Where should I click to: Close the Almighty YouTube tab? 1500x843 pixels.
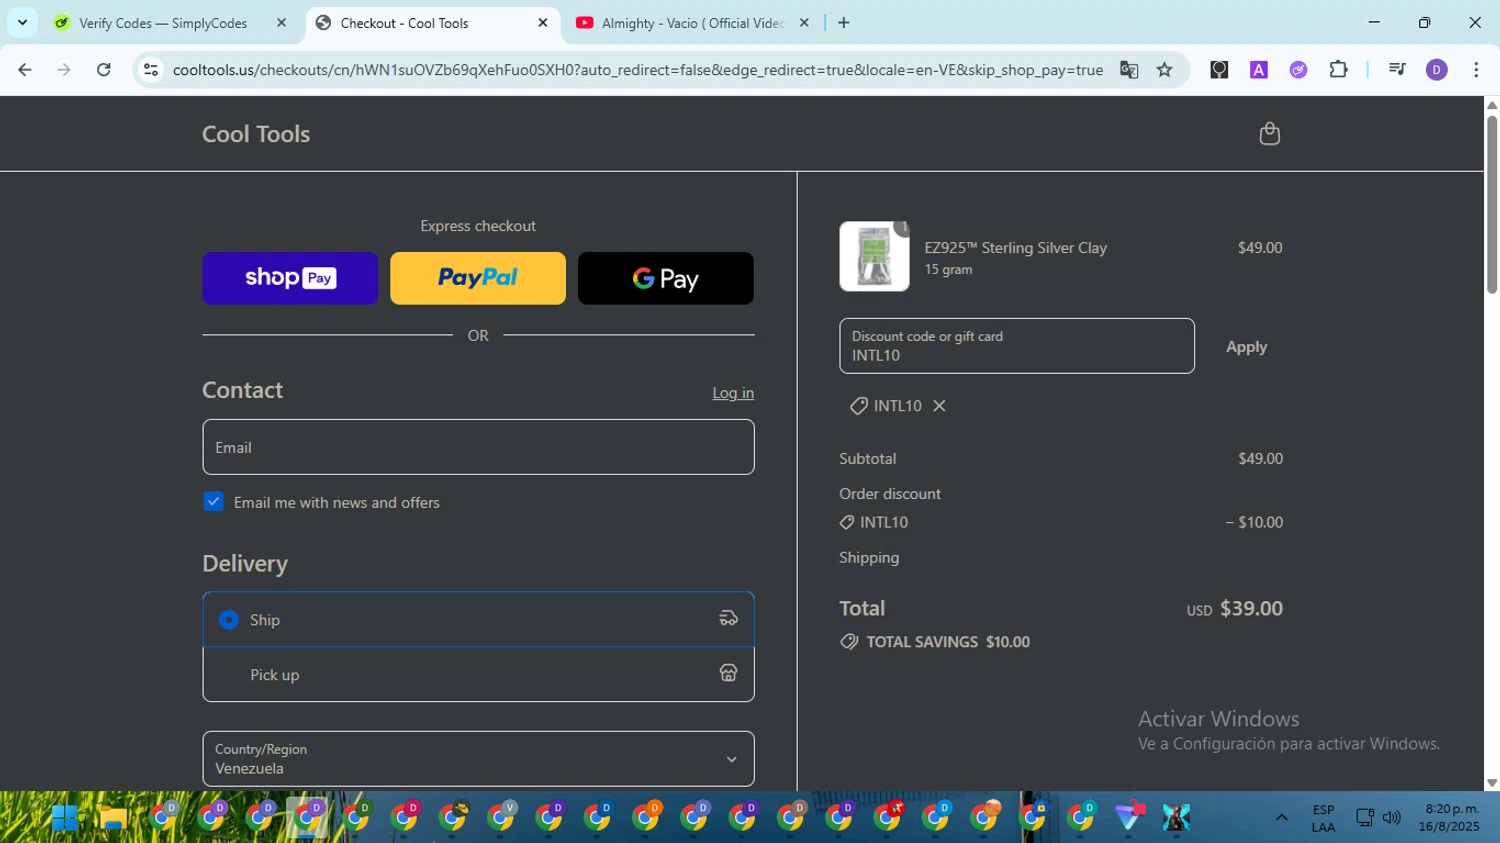click(x=804, y=23)
